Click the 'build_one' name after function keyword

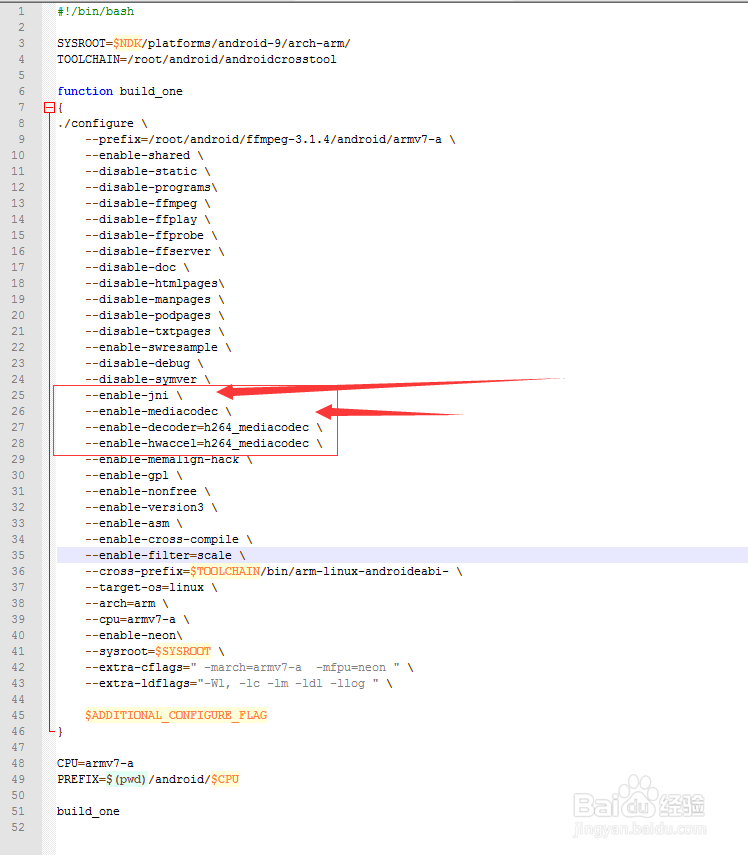151,91
